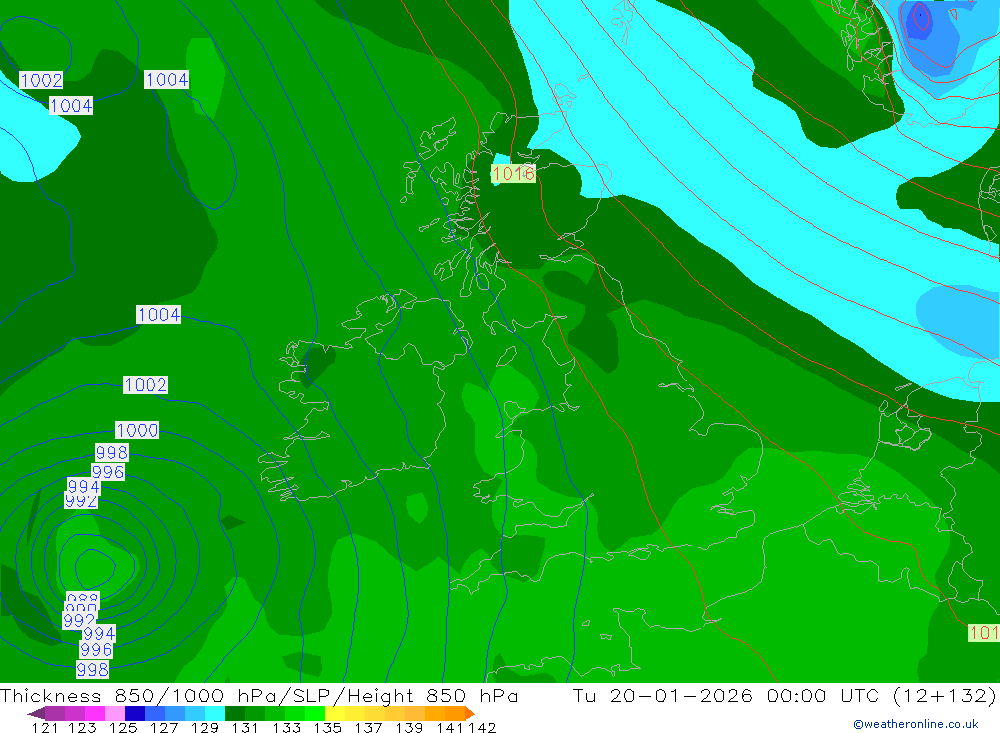1000x733 pixels.
Task: Click legend value 123
Action: pos(82,727)
